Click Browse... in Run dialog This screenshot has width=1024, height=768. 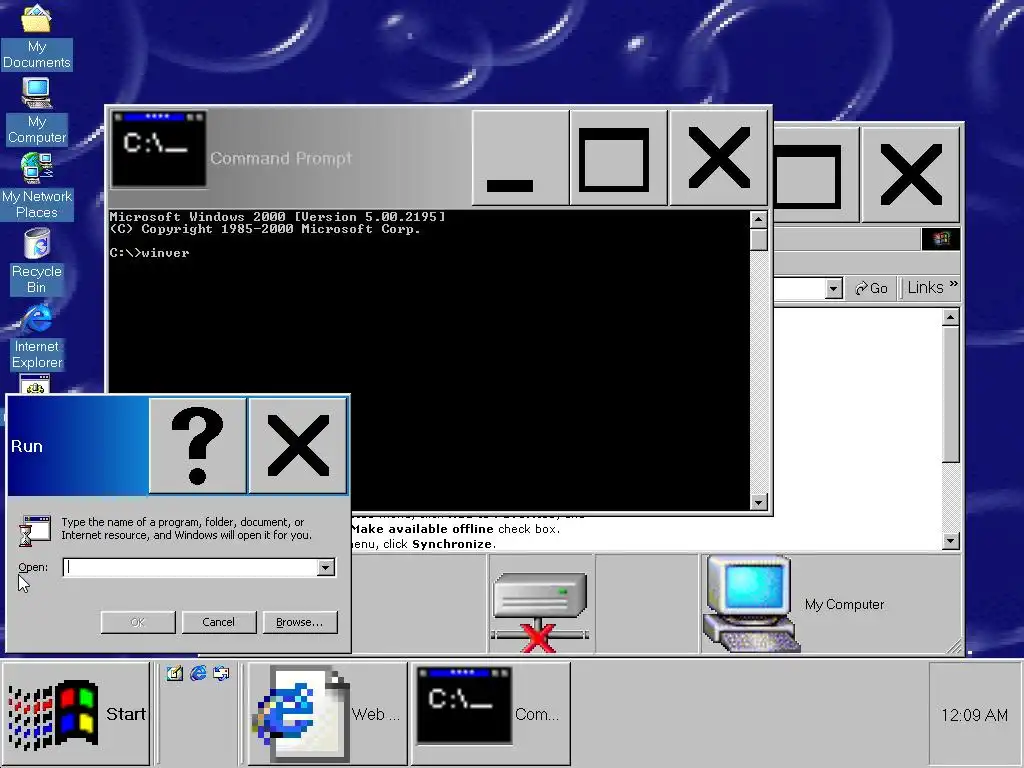click(x=300, y=622)
